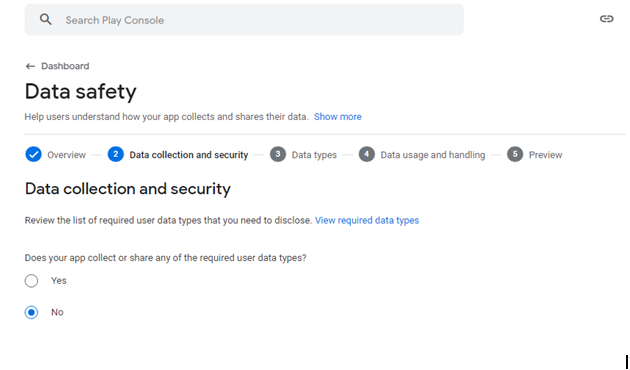The height and width of the screenshot is (370, 630).
Task: Go to Data types step
Action: tap(314, 155)
